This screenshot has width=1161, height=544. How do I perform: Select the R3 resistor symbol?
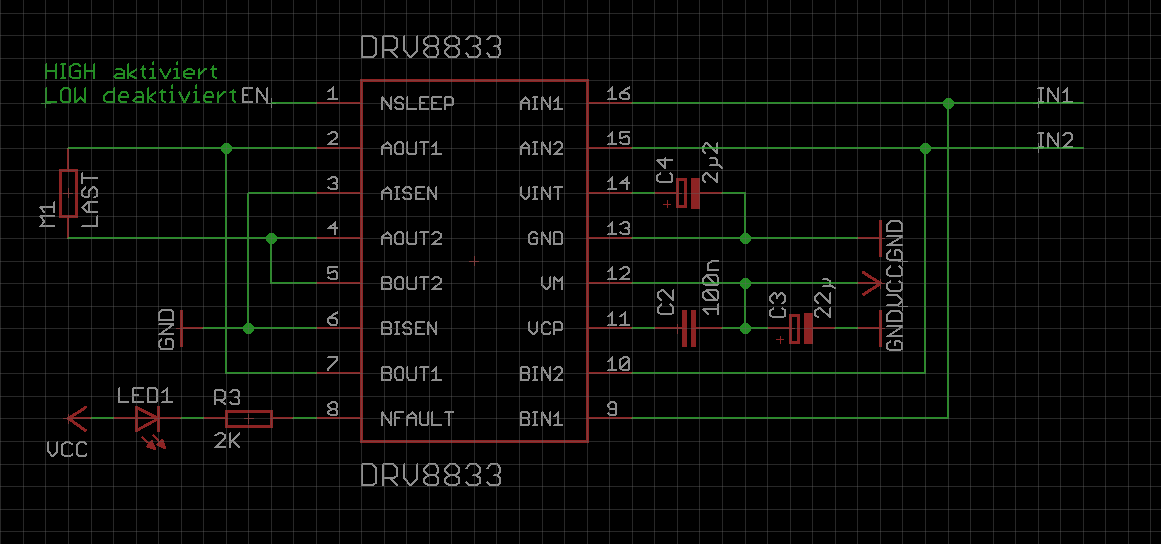248,419
